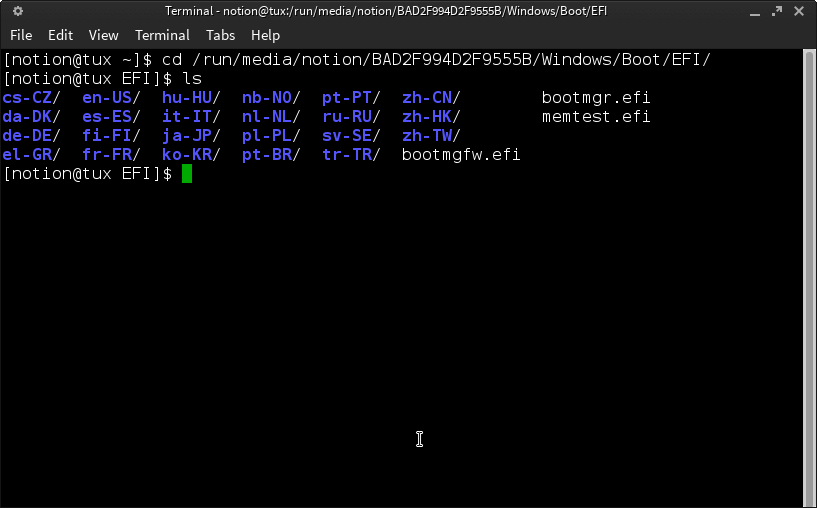
Task: Click the nl-NL directory name
Action: click(267, 117)
